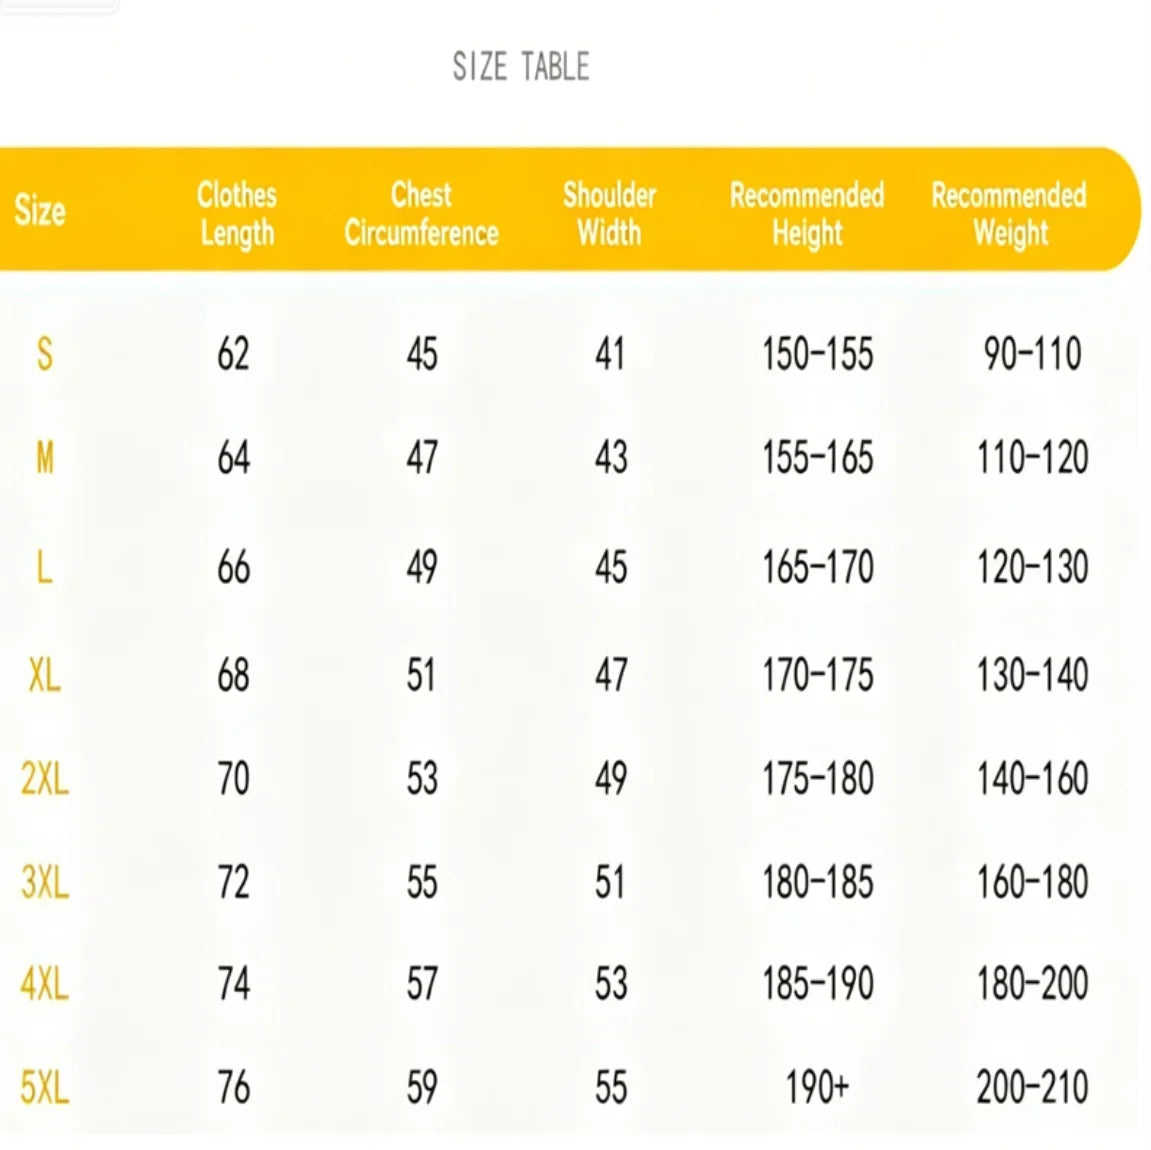Click the Chest Circumference column header
The width and height of the screenshot is (1151, 1150).
click(421, 214)
